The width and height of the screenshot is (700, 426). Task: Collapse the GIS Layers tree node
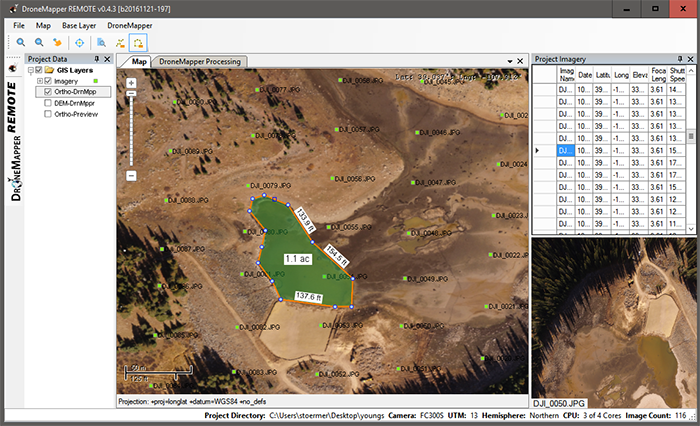[29, 71]
